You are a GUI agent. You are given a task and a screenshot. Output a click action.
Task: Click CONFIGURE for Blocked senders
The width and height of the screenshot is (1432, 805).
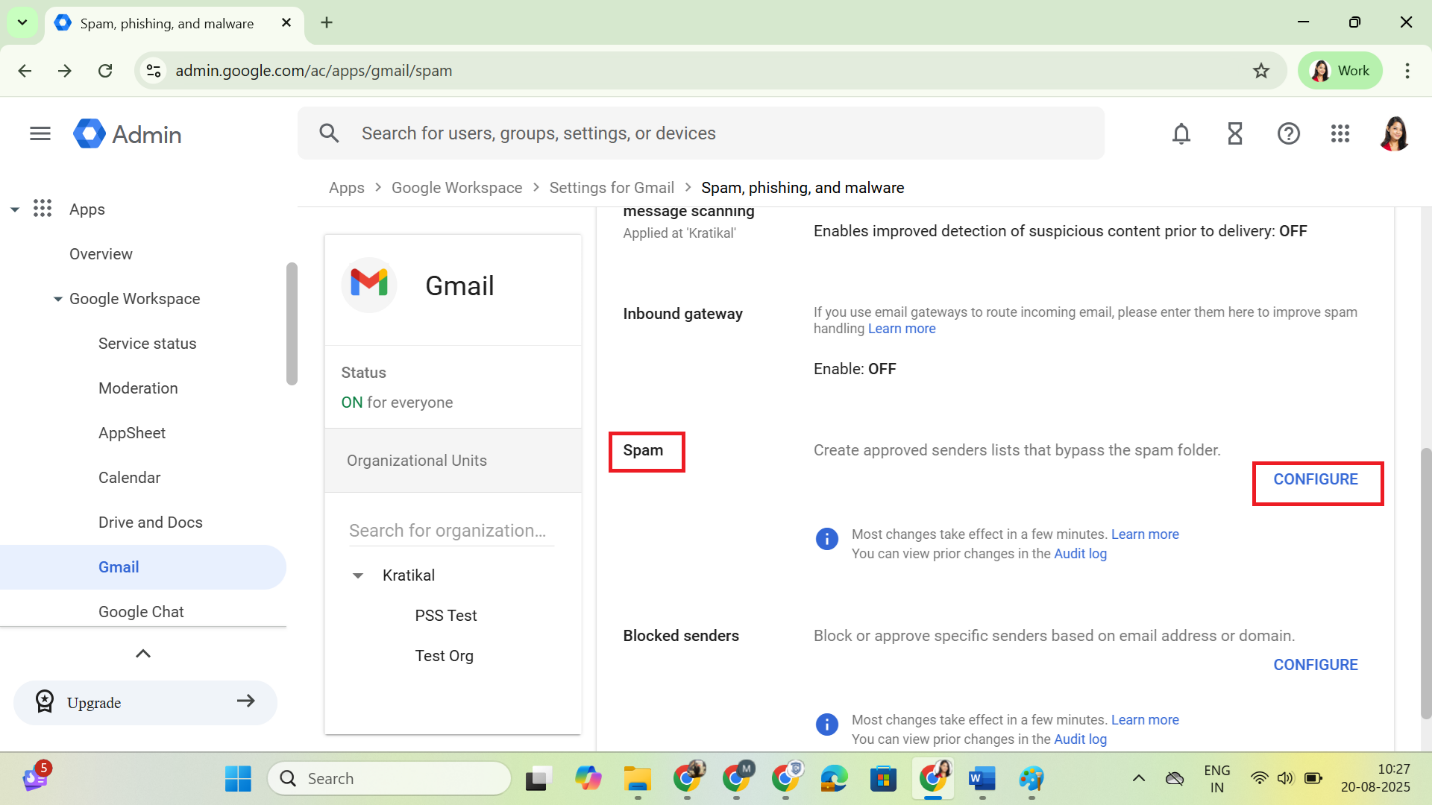coord(1315,665)
